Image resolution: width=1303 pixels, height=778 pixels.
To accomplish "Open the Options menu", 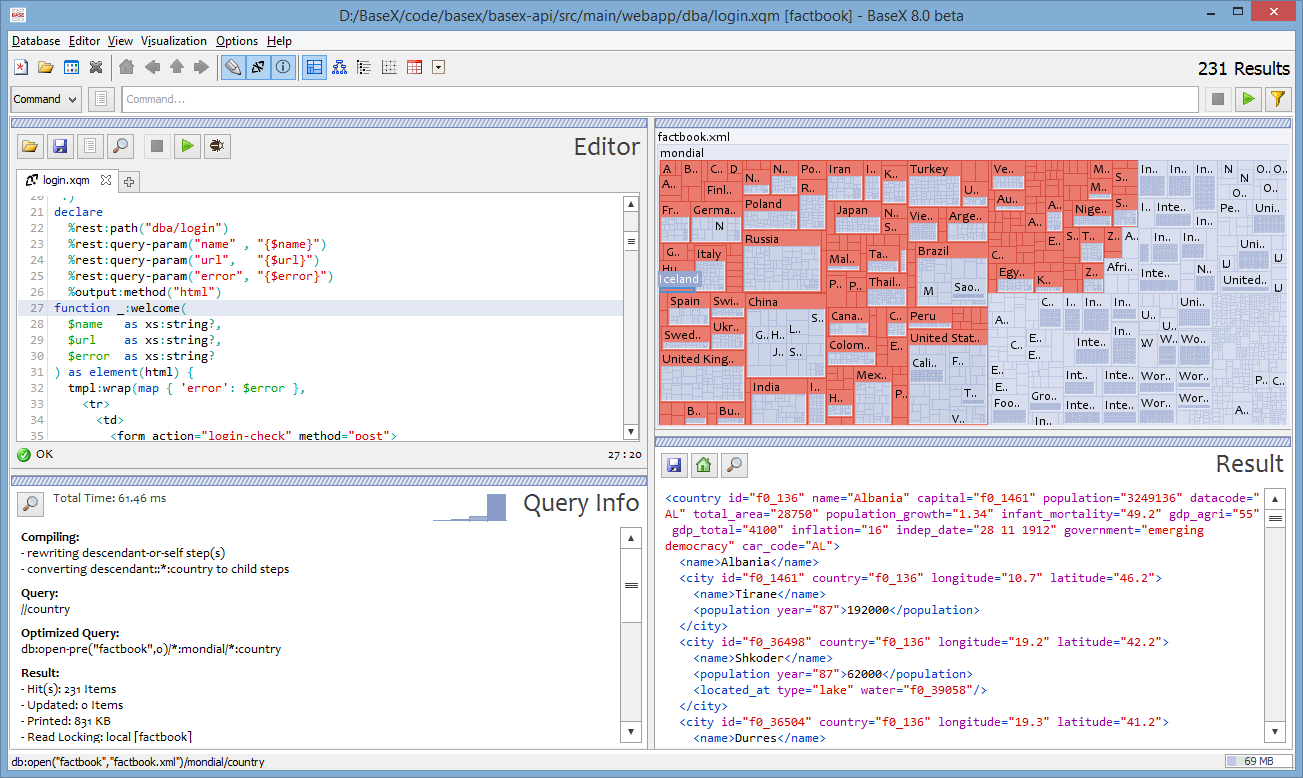I will click(x=237, y=41).
